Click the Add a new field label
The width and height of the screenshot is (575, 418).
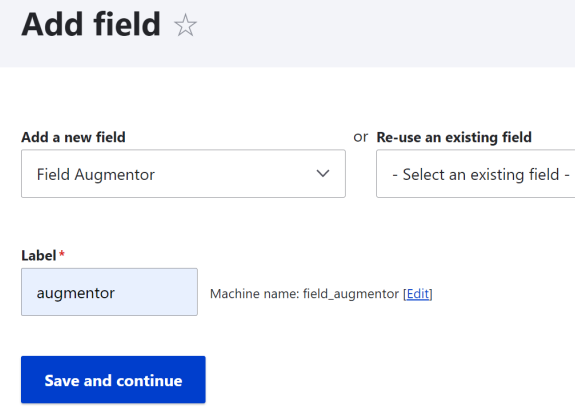tap(73, 137)
